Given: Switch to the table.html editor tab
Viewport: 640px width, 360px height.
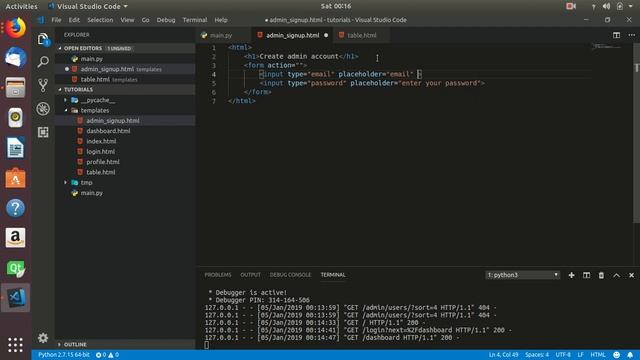Looking at the screenshot, I should [x=362, y=36].
